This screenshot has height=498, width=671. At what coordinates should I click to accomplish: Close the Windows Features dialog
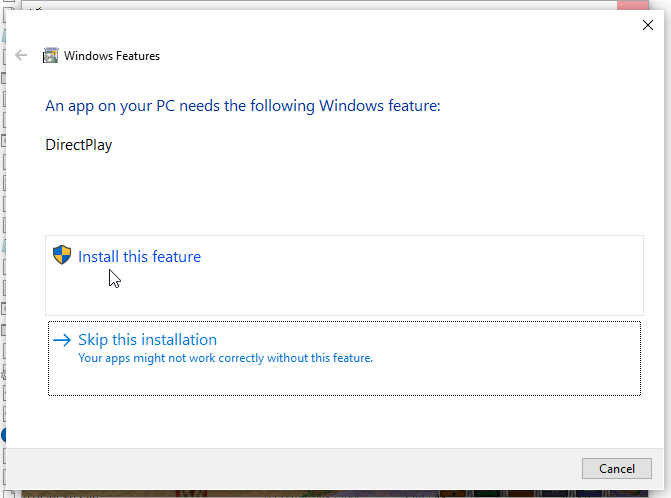[647, 25]
